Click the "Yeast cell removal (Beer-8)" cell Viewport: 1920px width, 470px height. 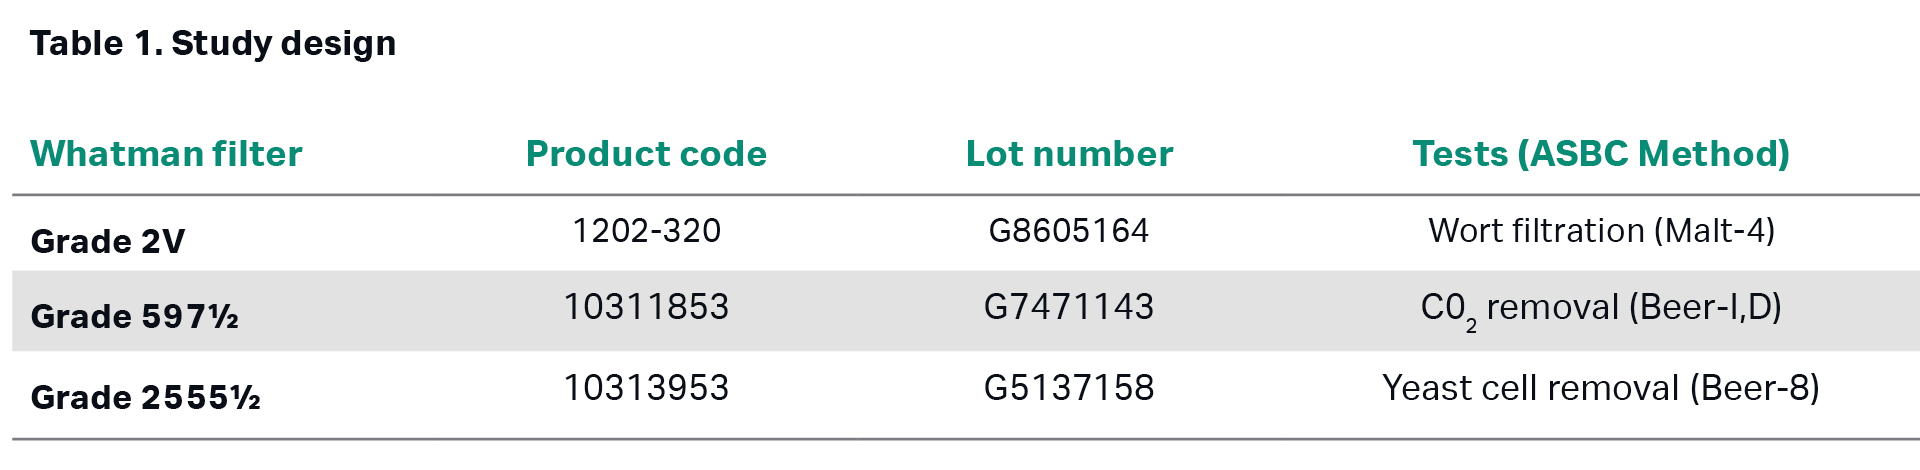coord(1600,388)
